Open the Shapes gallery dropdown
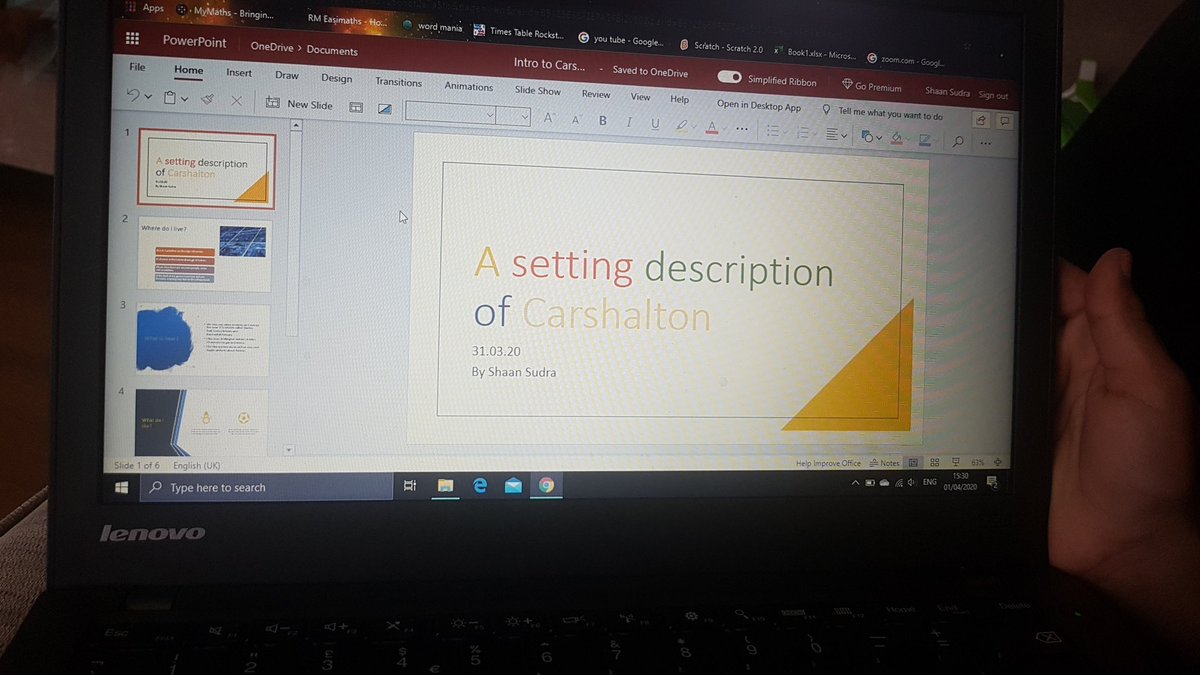Screen dimensions: 1200x675 tap(870, 136)
